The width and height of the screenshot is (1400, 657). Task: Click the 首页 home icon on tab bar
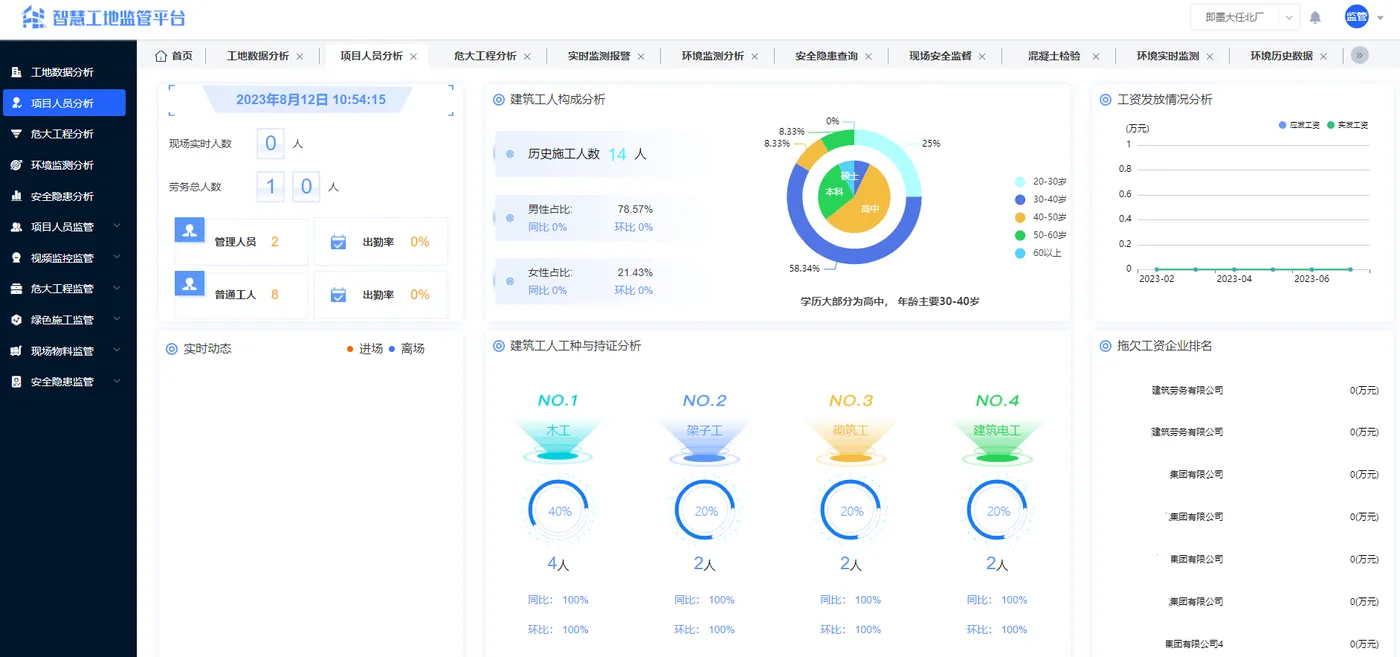[x=159, y=56]
